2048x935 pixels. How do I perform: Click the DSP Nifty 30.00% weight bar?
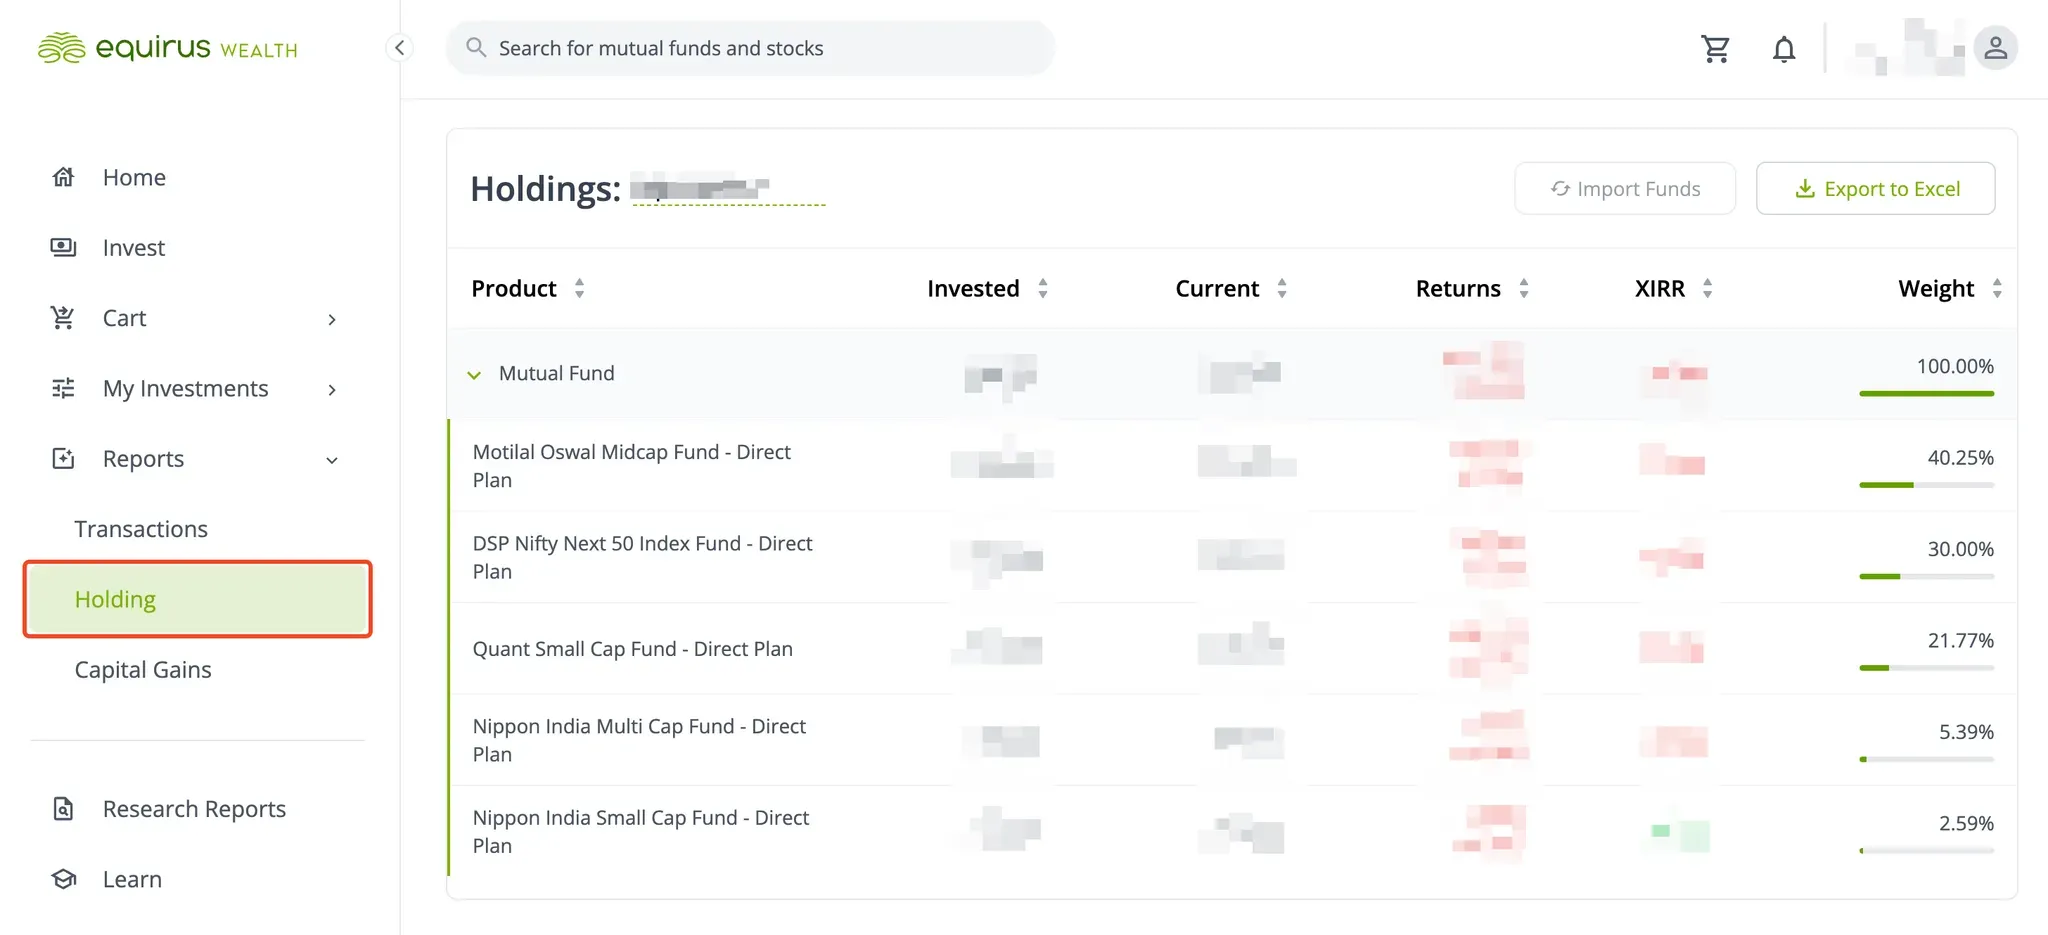click(x=1927, y=576)
